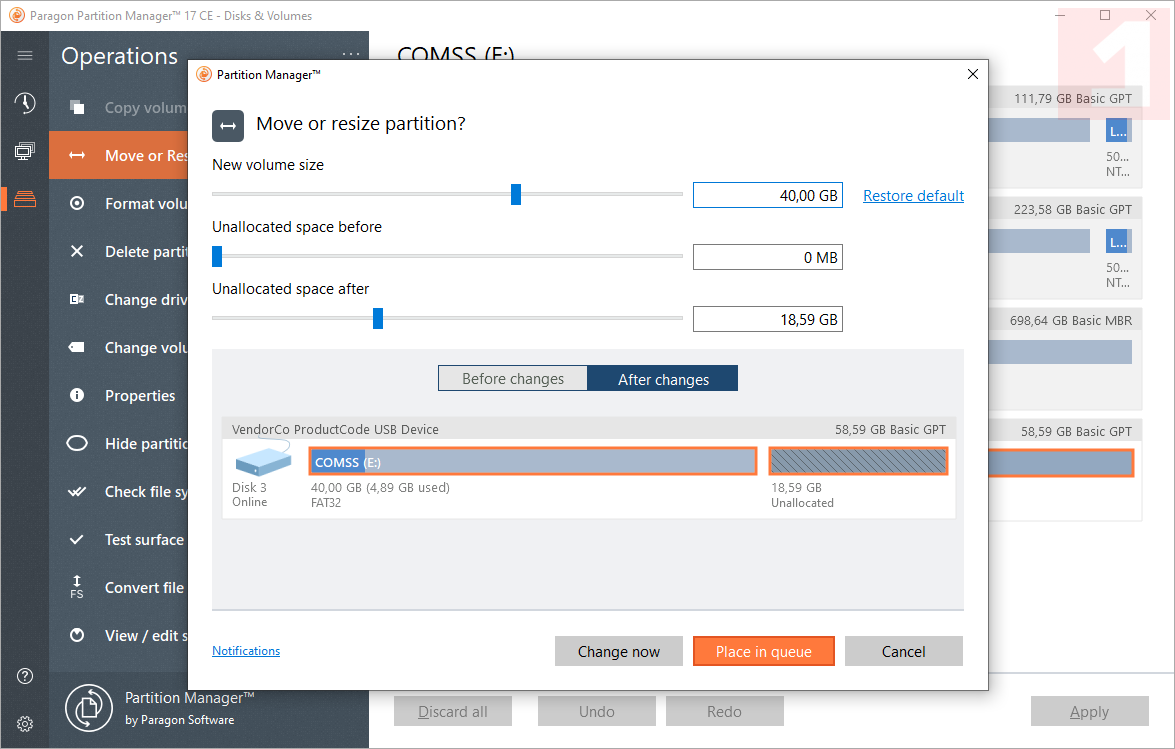Screen dimensions: 1175x749
Task: Select the 111,79 GB disk's L... partition
Action: click(x=1118, y=131)
